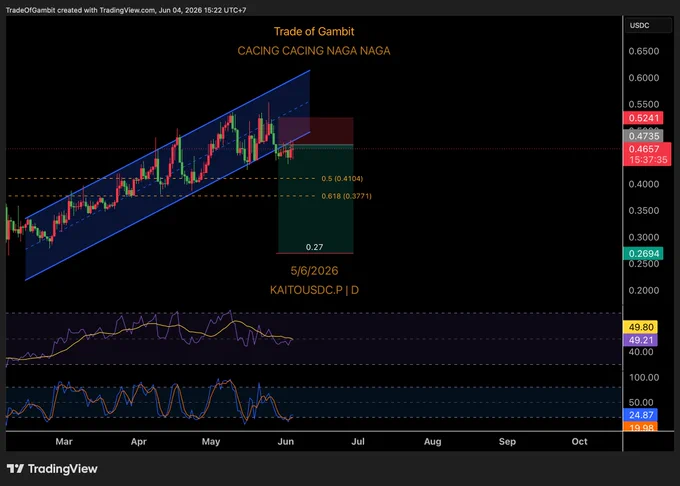Select the "CACING CACING NAGA NAGA" text

tap(314, 51)
